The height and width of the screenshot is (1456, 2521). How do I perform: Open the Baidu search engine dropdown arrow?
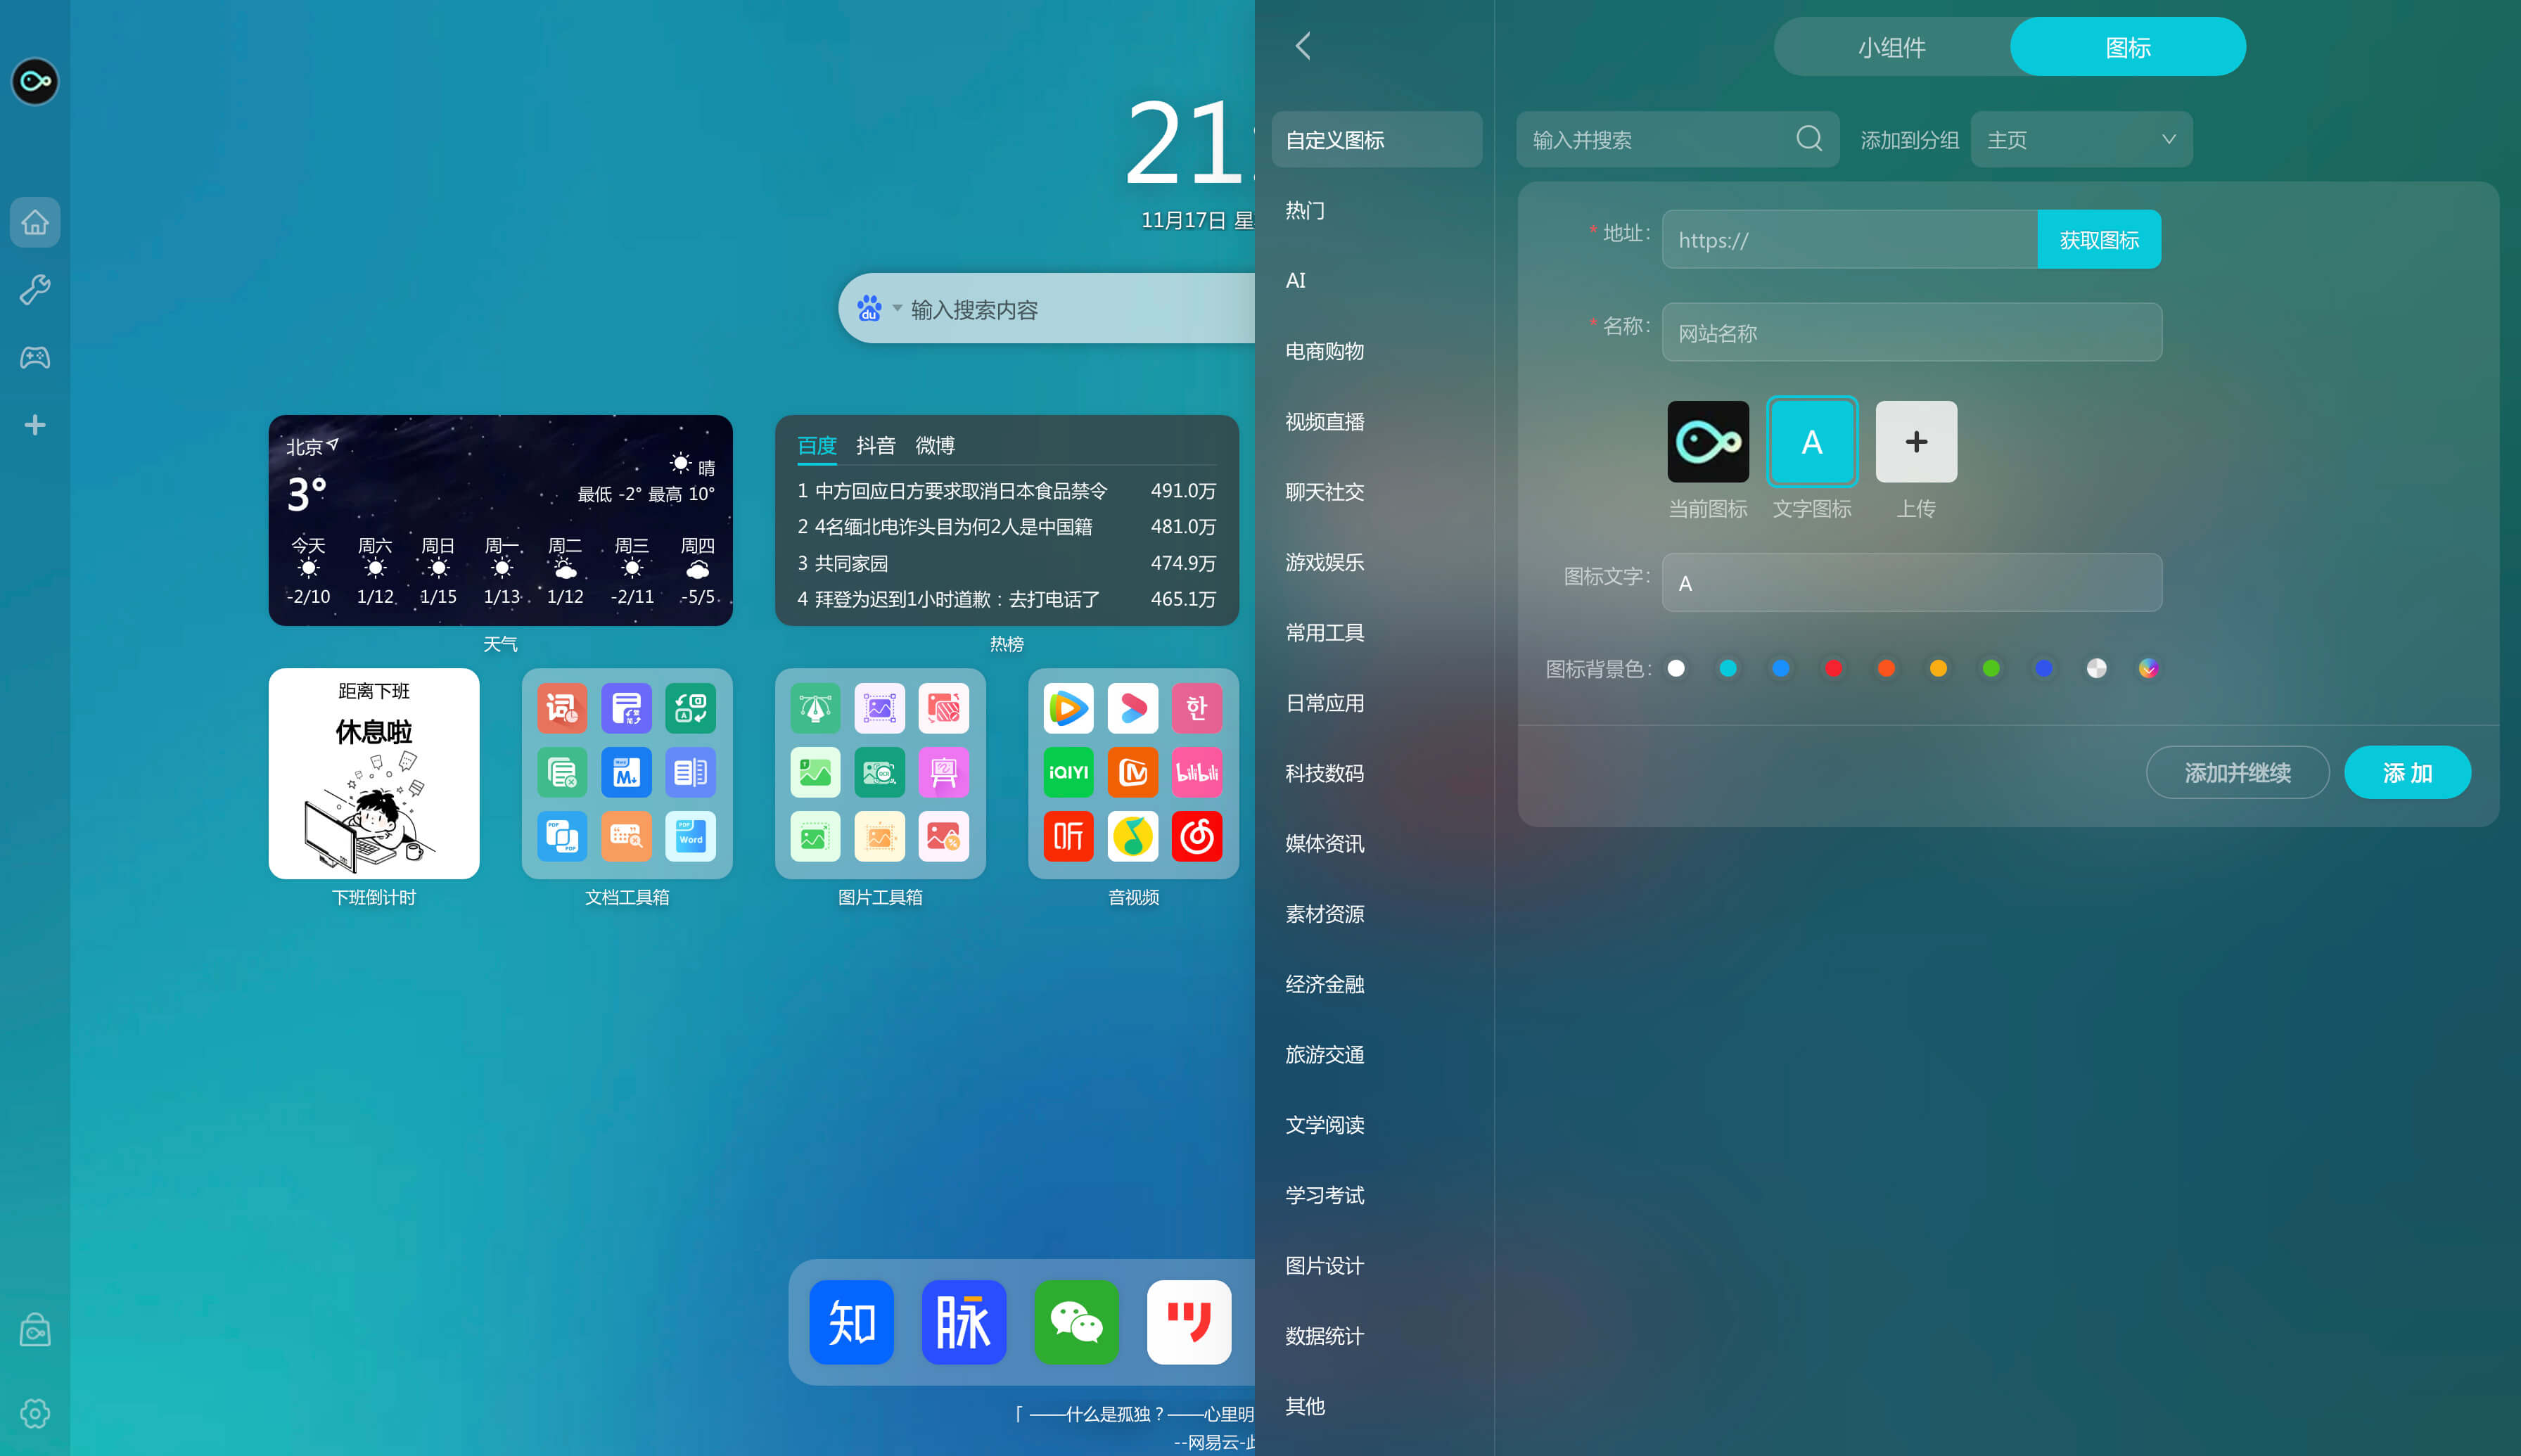(896, 308)
